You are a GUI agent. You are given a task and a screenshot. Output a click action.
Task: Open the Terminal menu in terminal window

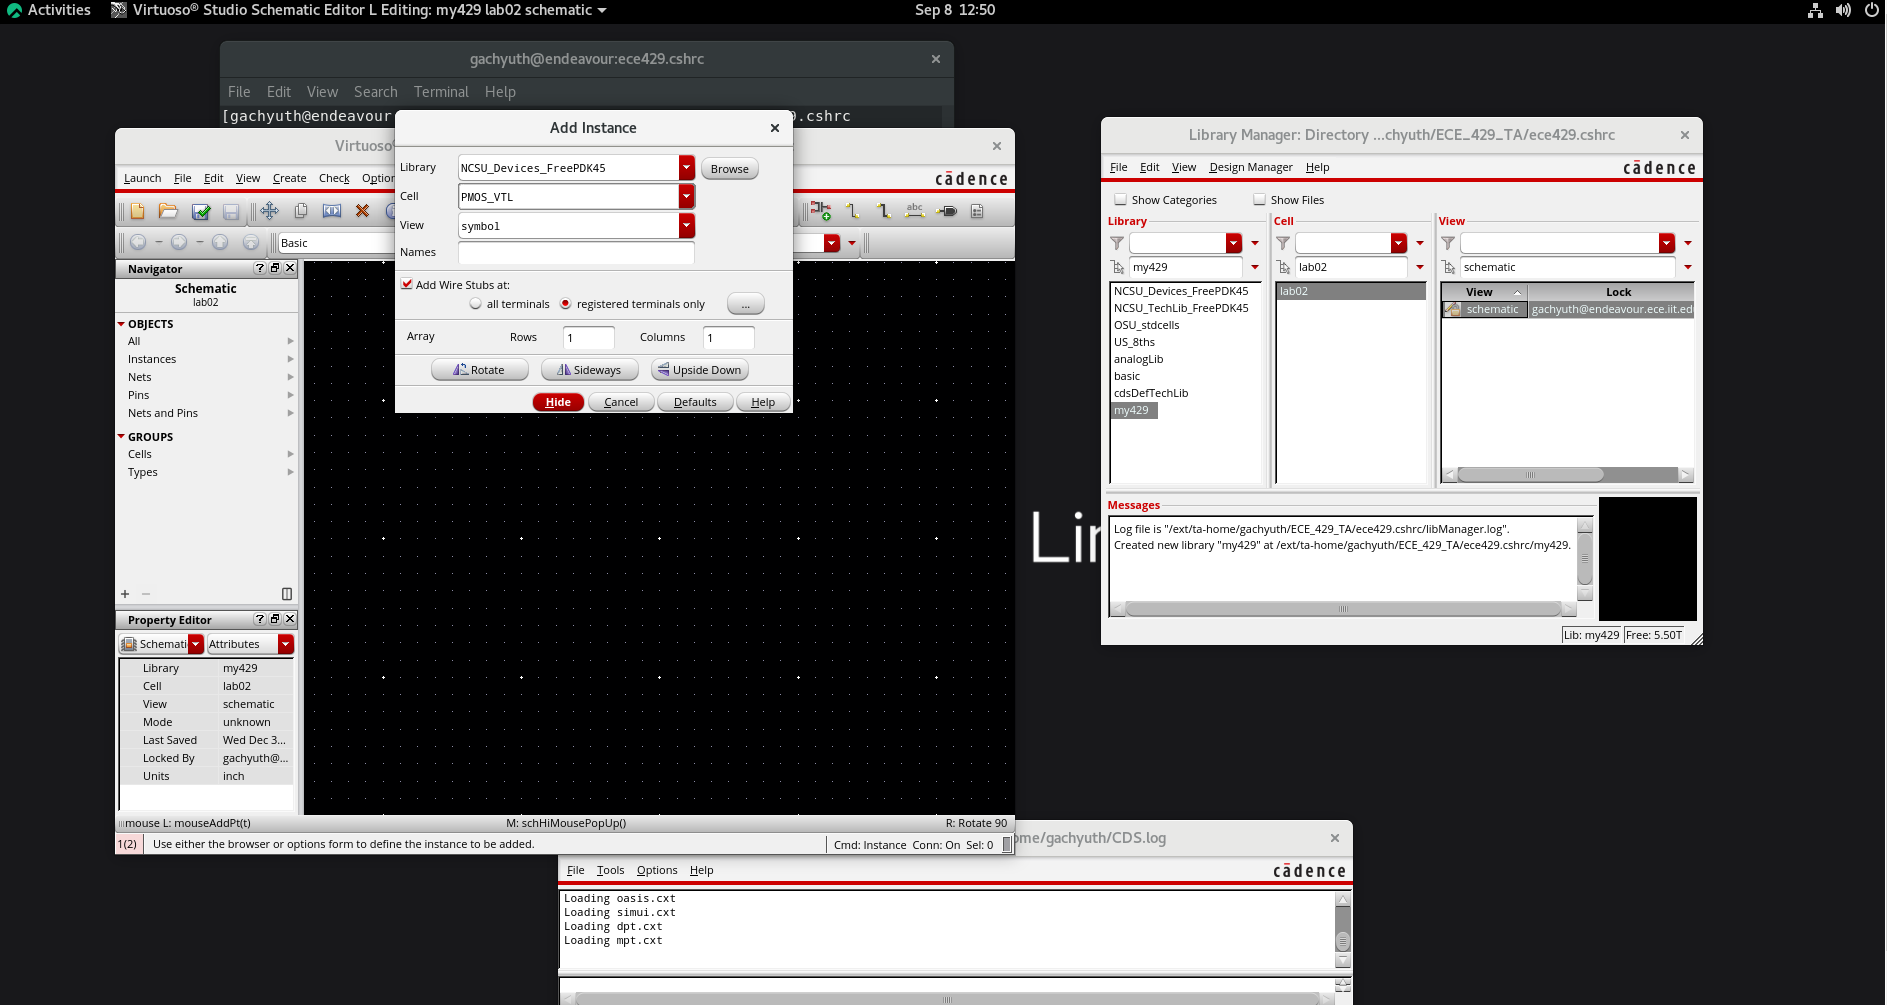(441, 92)
